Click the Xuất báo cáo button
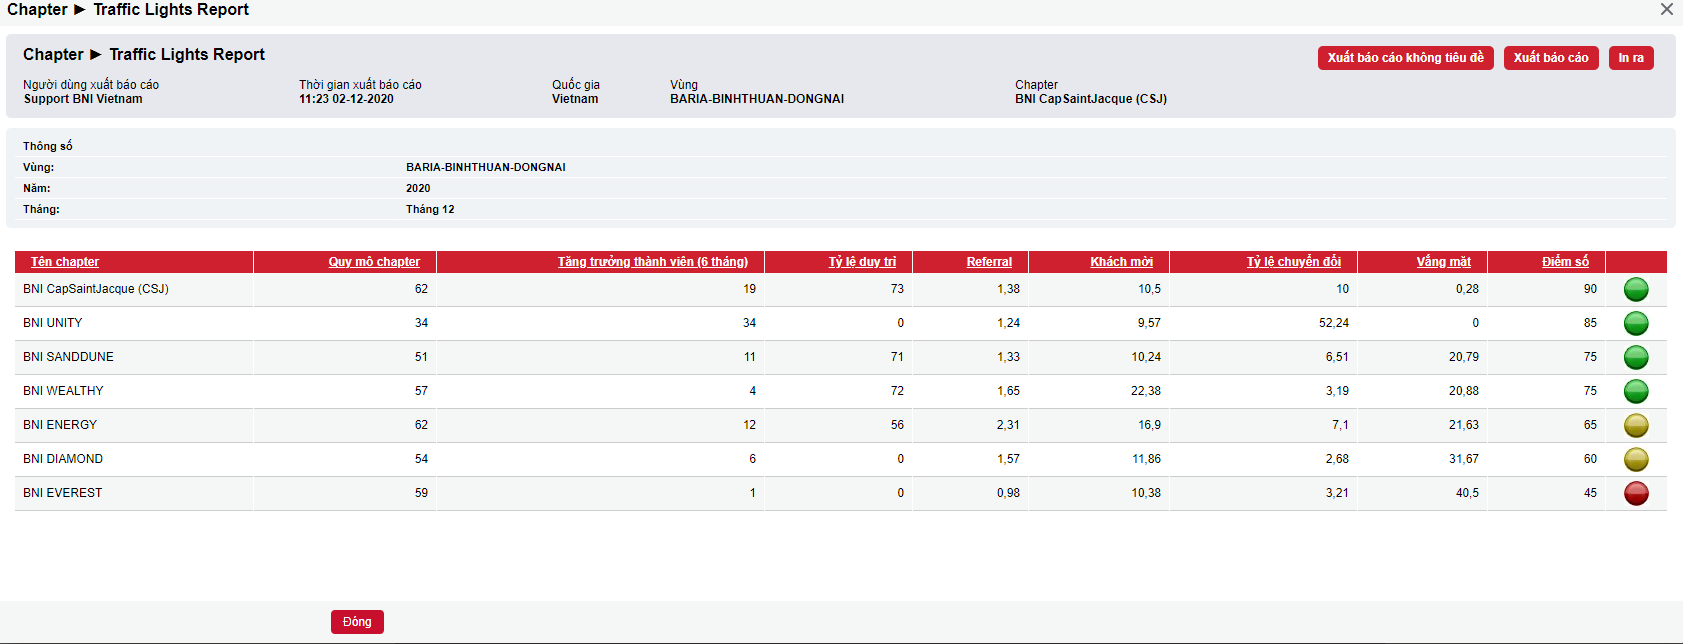The height and width of the screenshot is (644, 1683). click(1551, 58)
